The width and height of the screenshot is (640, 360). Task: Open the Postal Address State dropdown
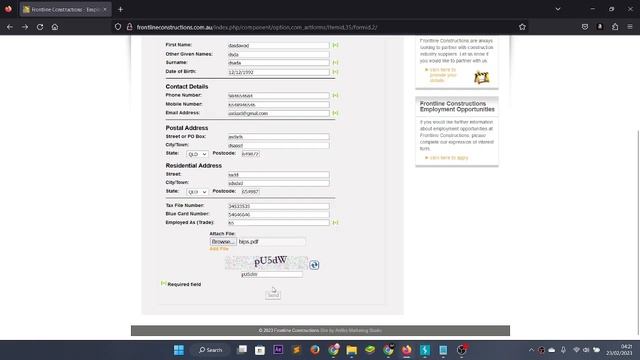pyautogui.click(x=197, y=154)
